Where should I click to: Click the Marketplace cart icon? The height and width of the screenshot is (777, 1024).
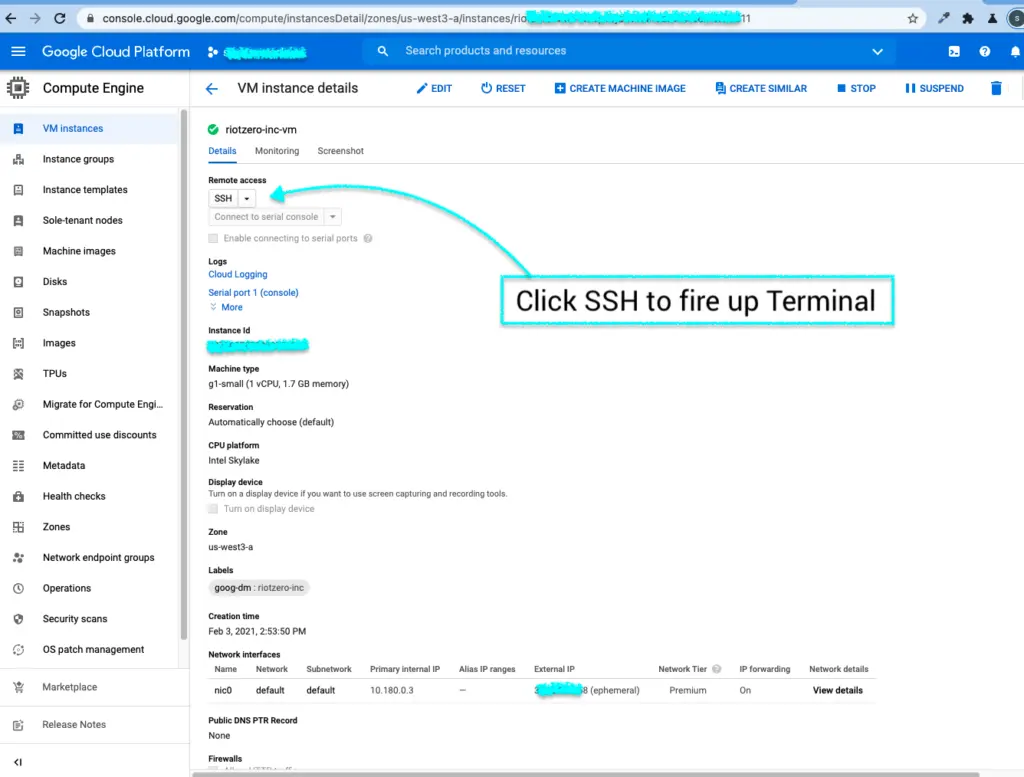(18, 688)
